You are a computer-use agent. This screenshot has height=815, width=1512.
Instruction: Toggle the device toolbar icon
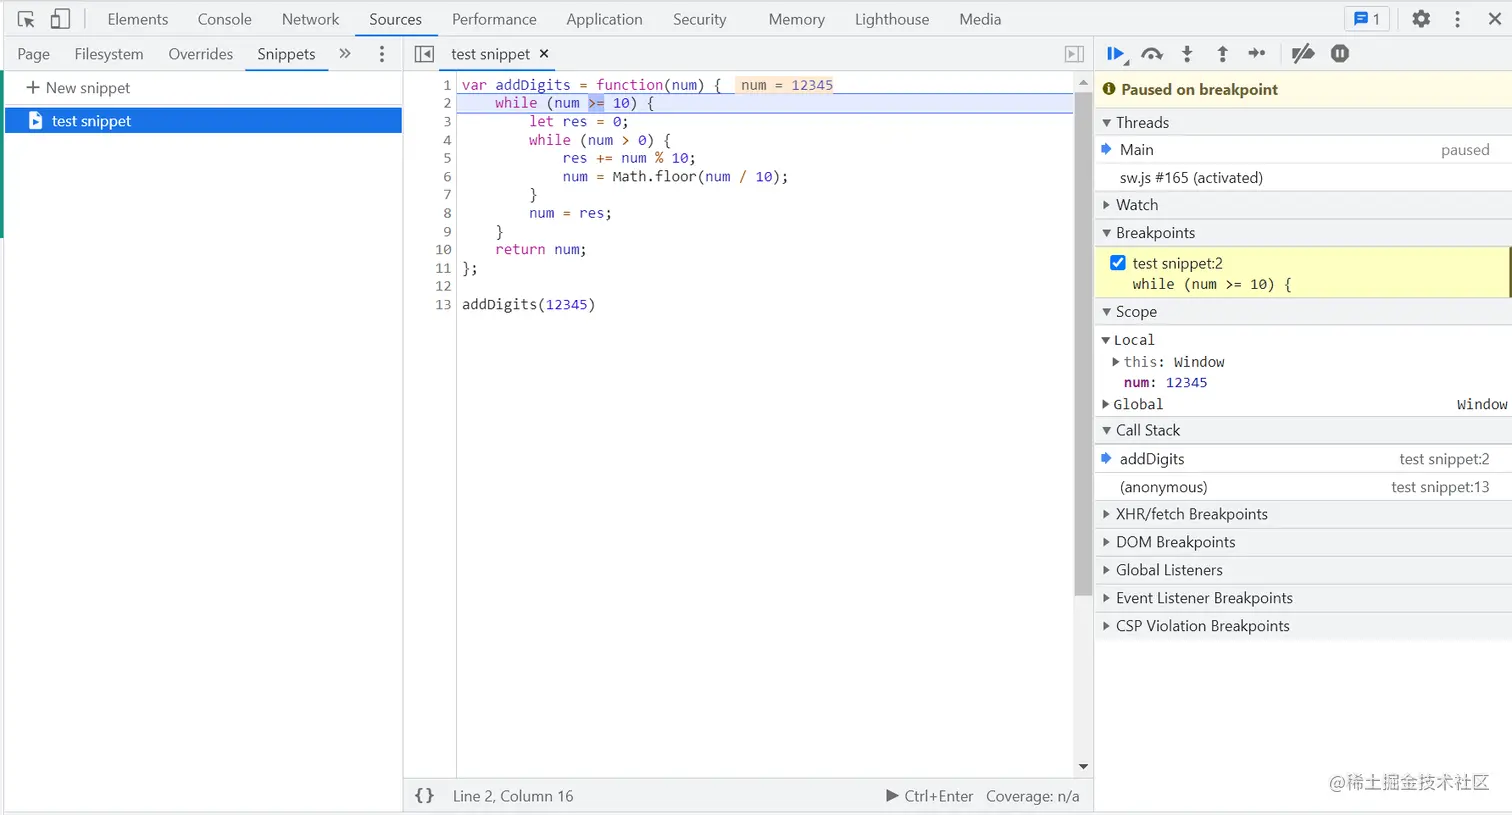coord(60,19)
